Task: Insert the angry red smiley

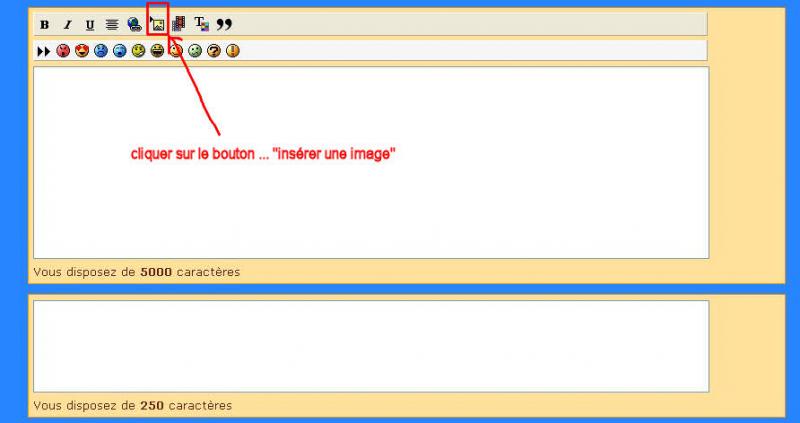Action: click(63, 51)
